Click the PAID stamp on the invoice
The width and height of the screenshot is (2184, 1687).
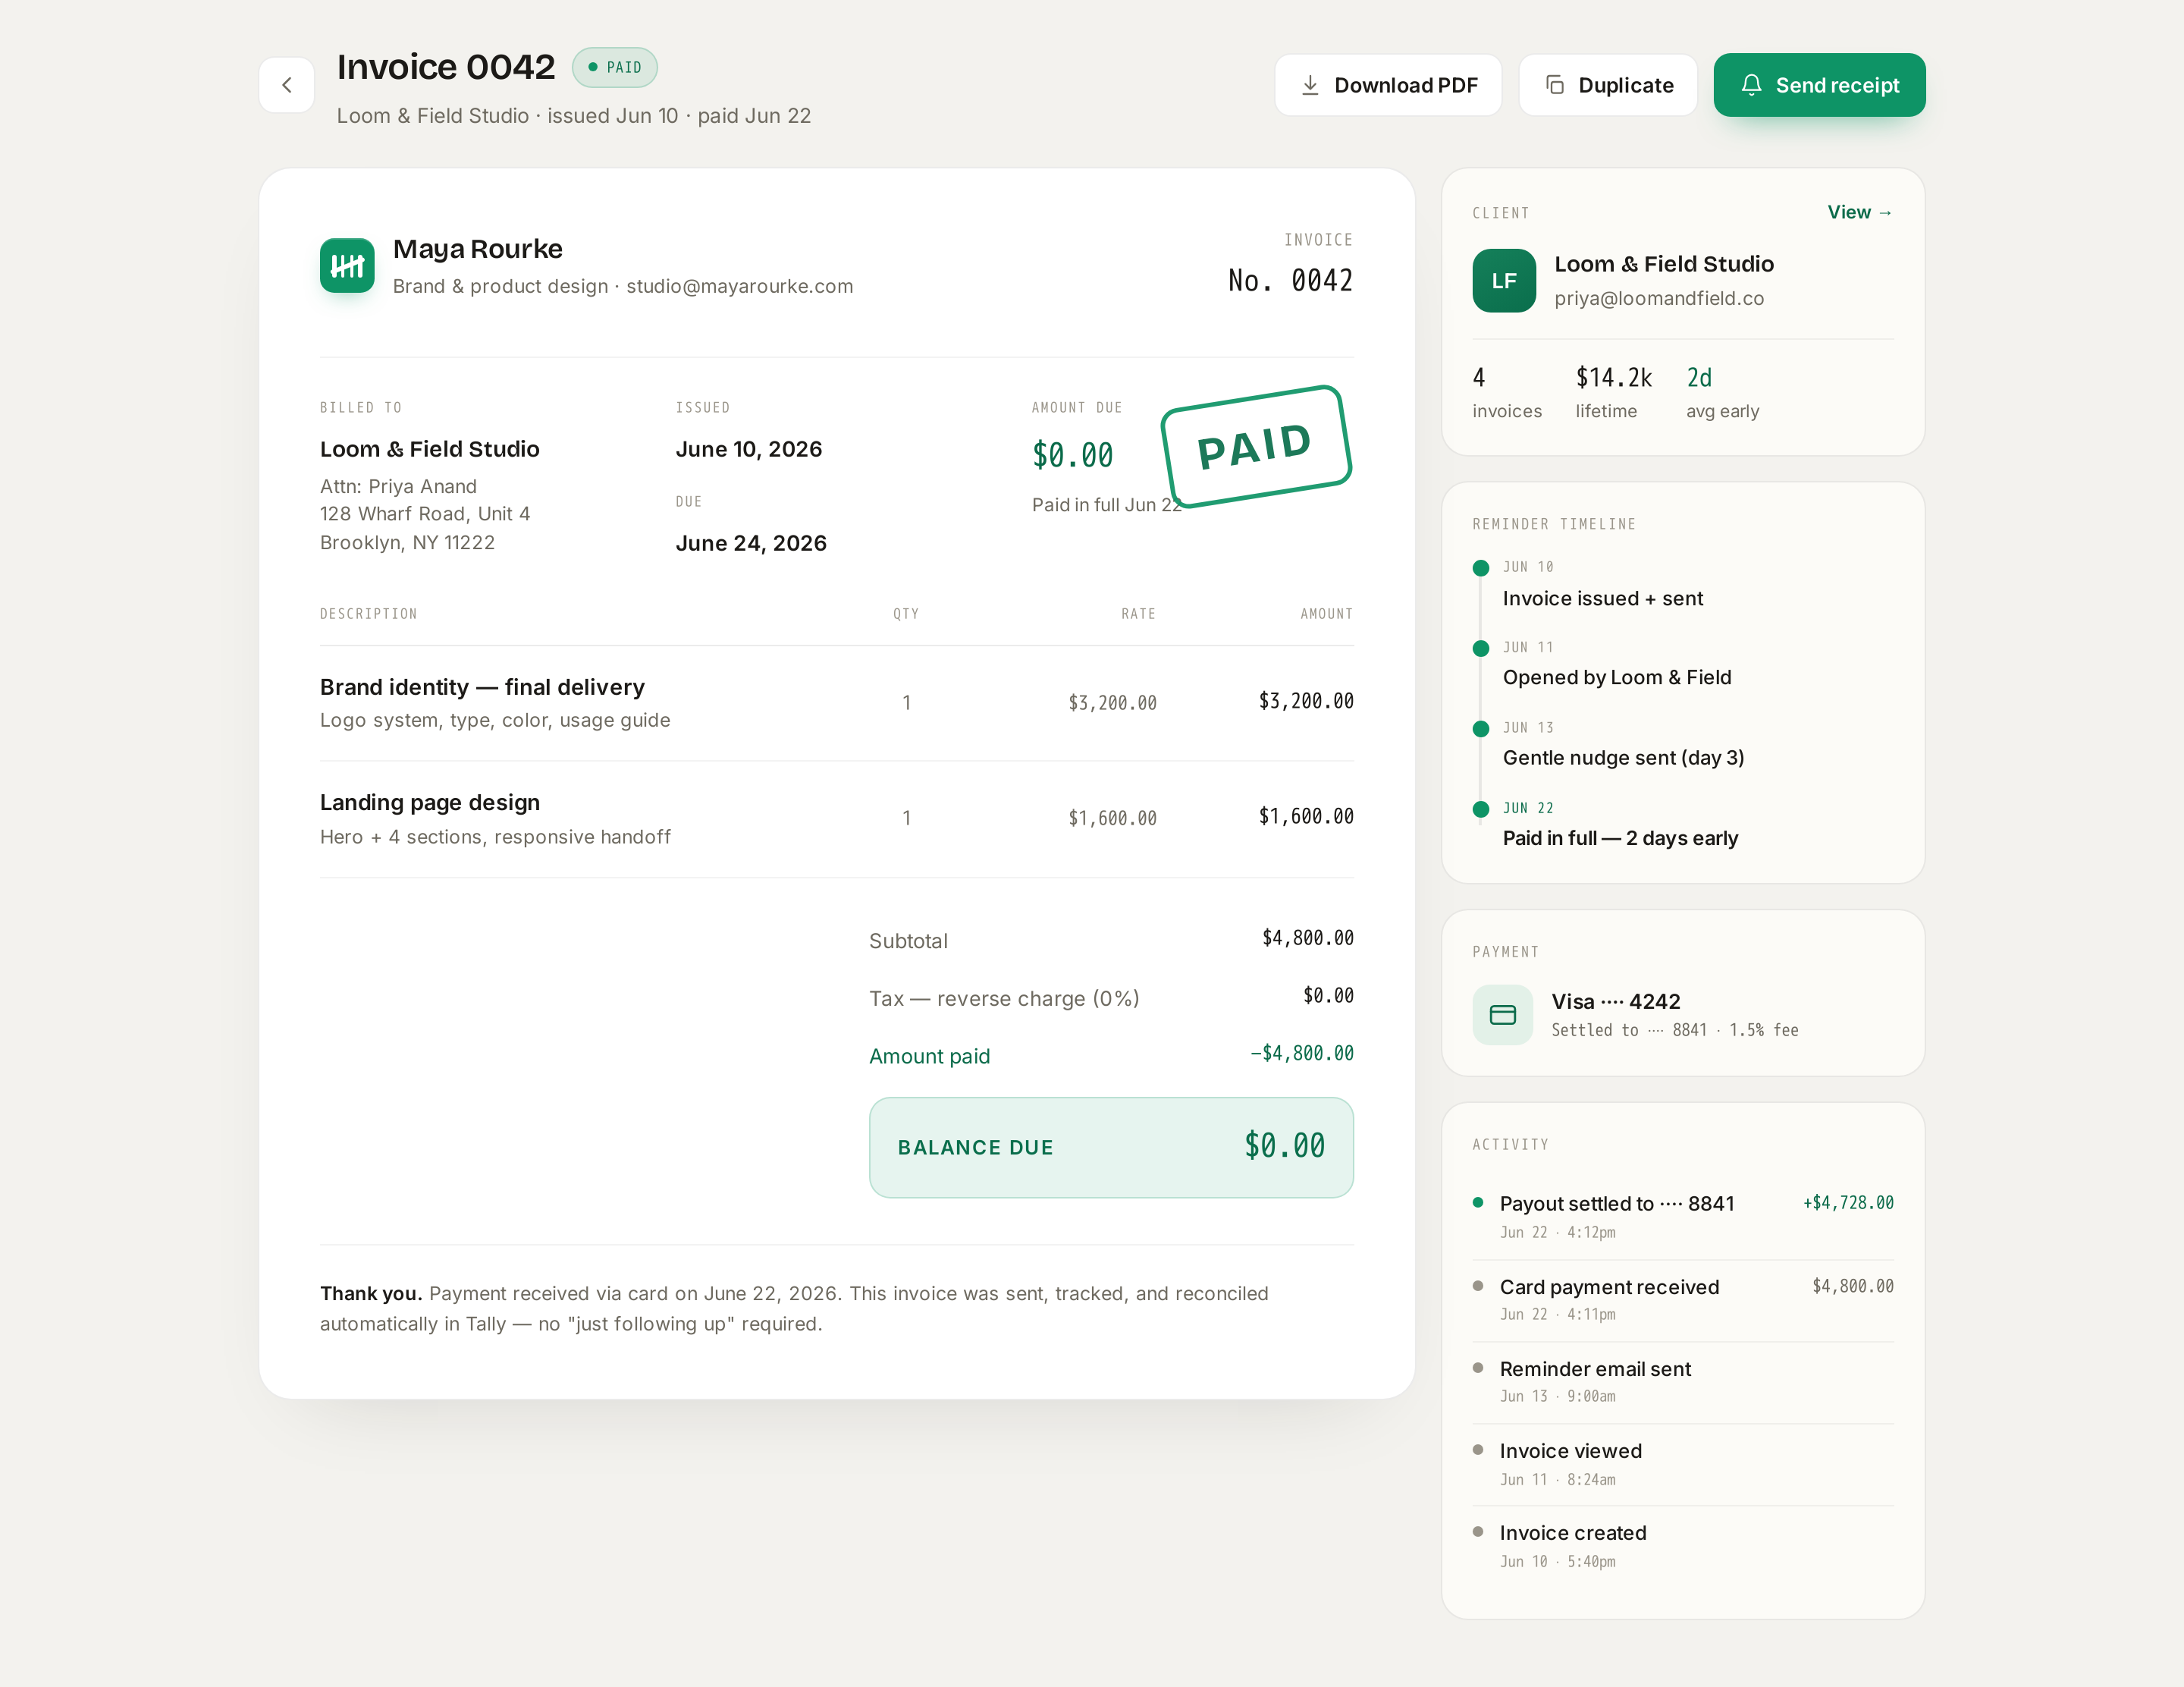click(1256, 446)
